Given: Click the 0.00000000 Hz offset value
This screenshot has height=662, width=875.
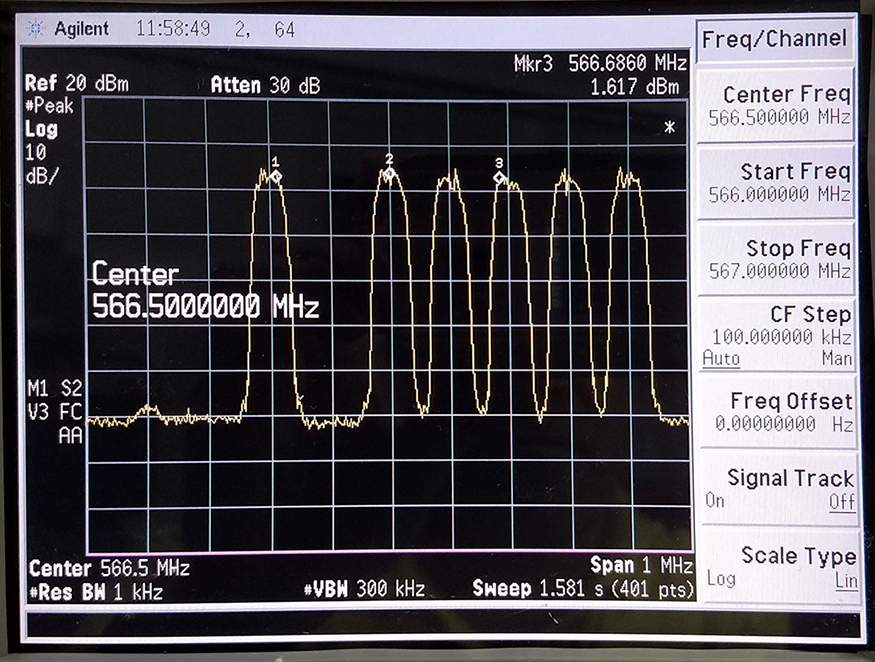Looking at the screenshot, I should point(783,424).
